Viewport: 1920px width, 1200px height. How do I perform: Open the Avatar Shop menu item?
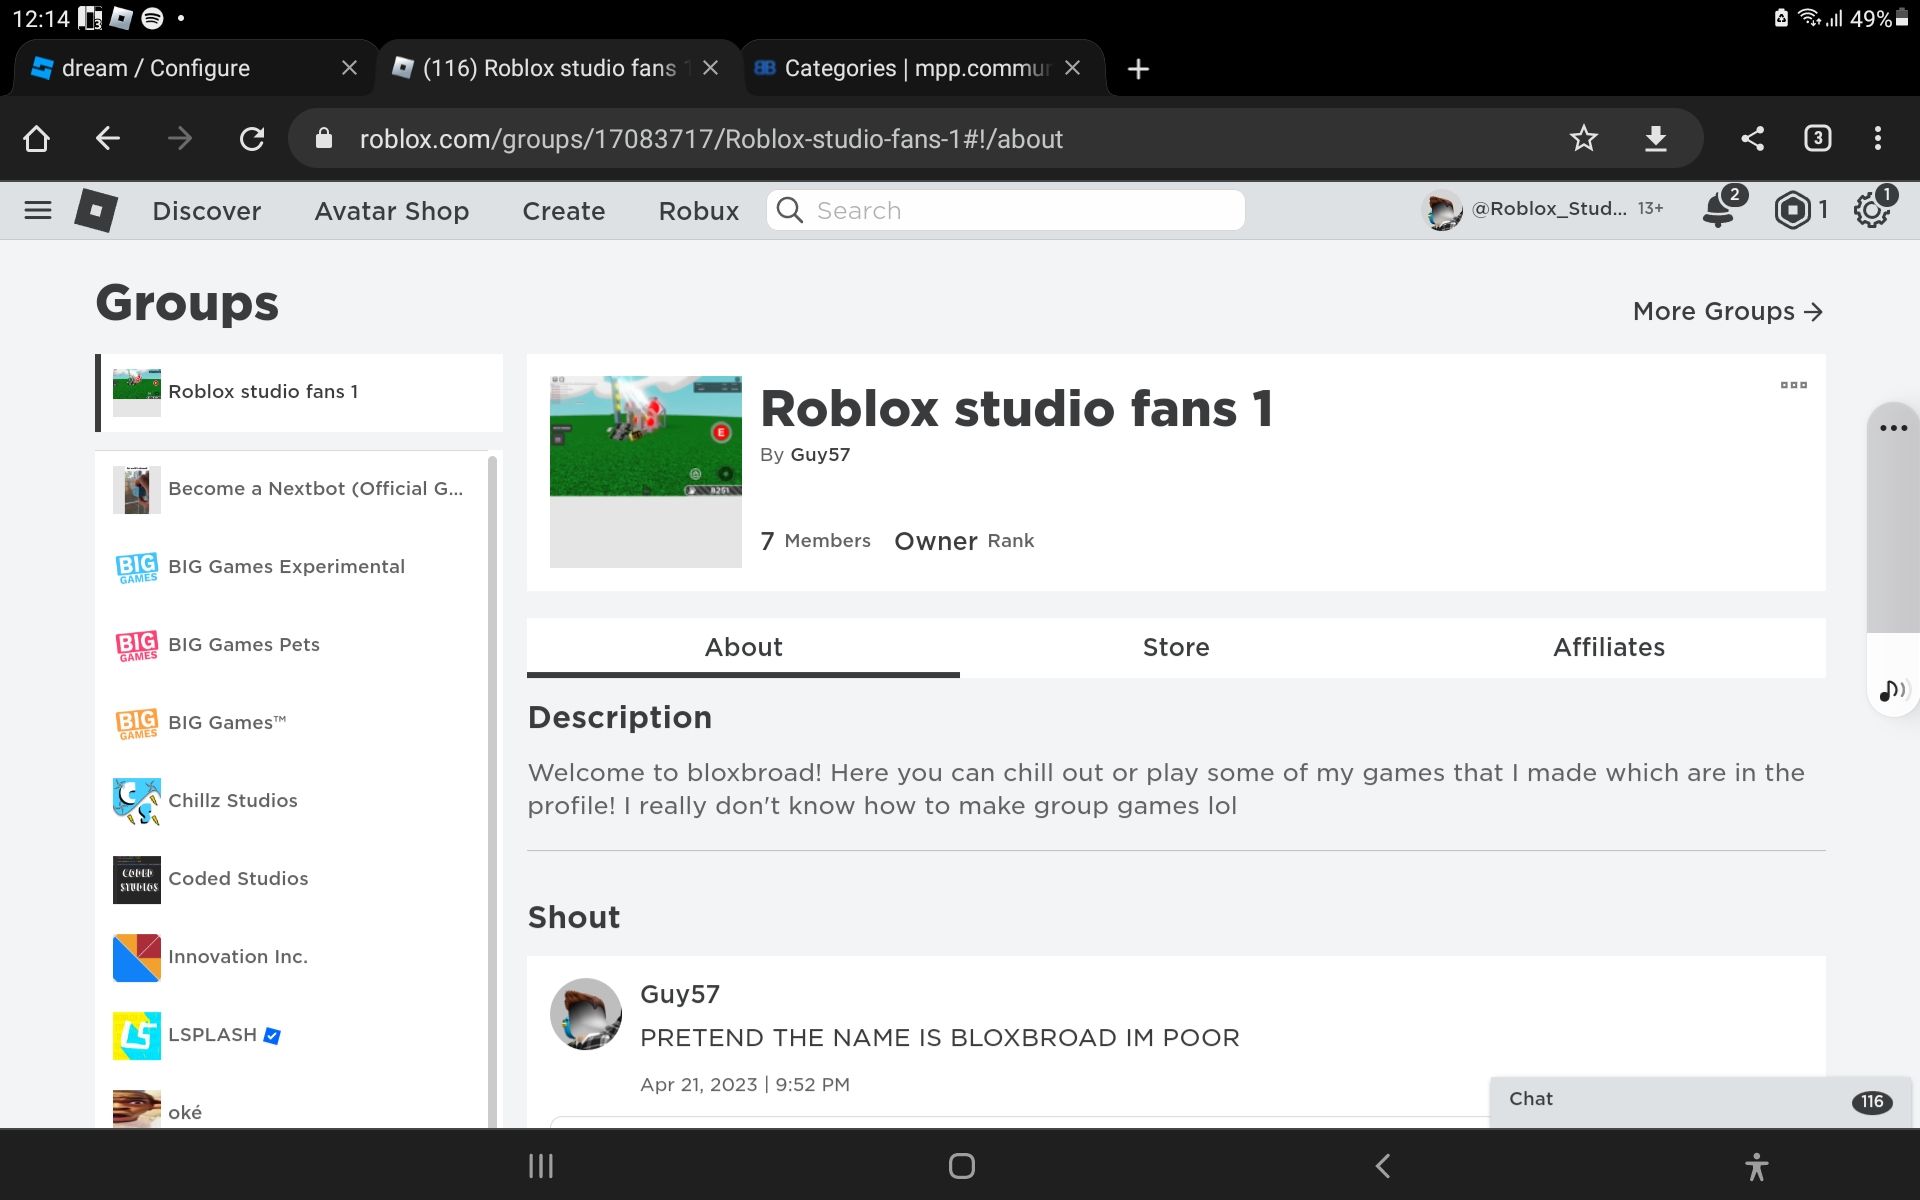click(392, 211)
